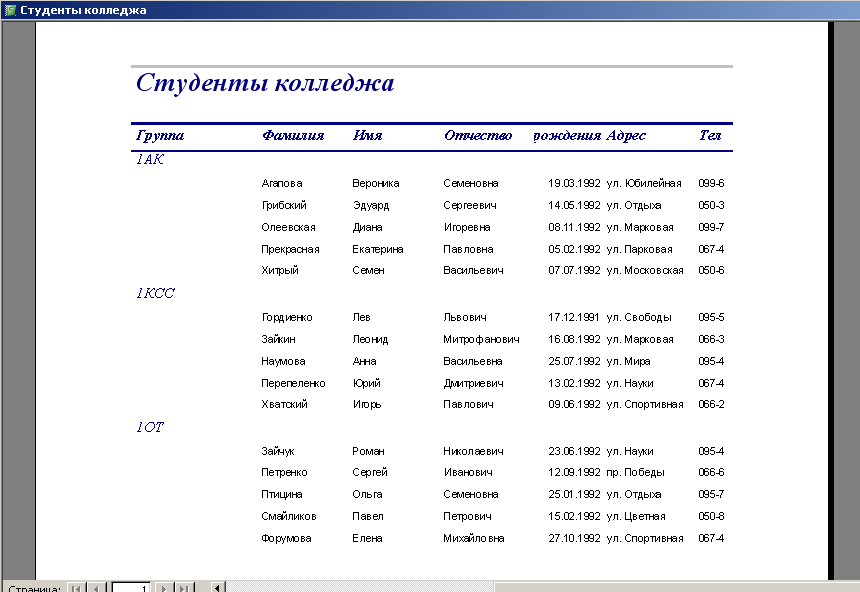Click the 'Студенты колледжа' window title bar

click(430, 10)
